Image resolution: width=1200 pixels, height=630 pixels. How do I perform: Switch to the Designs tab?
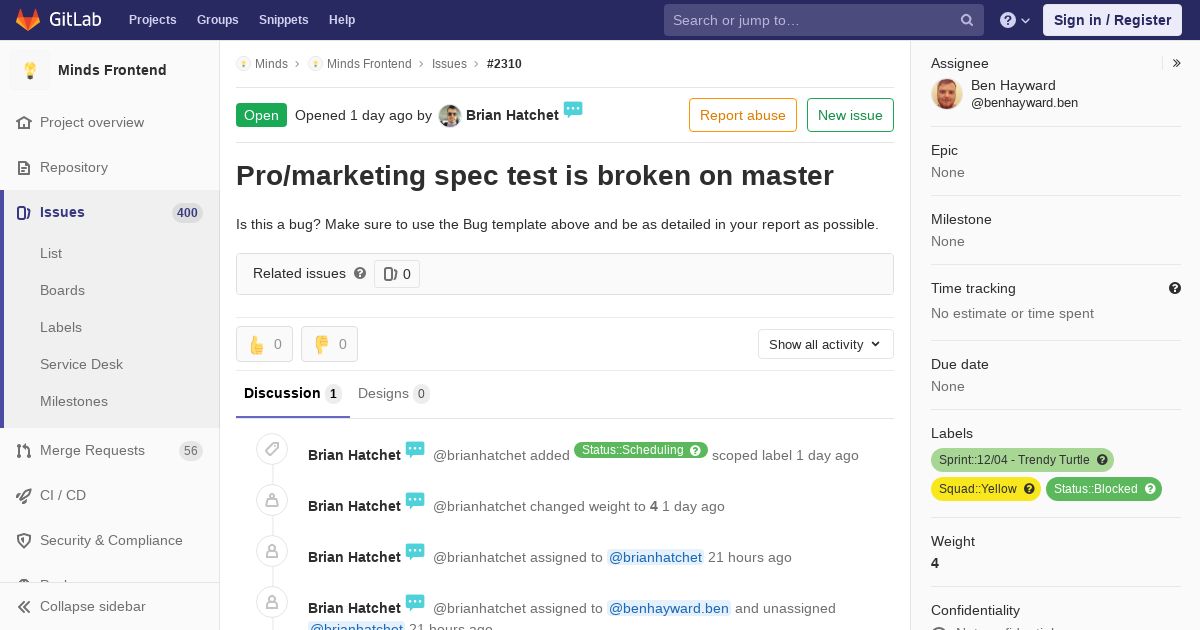click(x=393, y=393)
